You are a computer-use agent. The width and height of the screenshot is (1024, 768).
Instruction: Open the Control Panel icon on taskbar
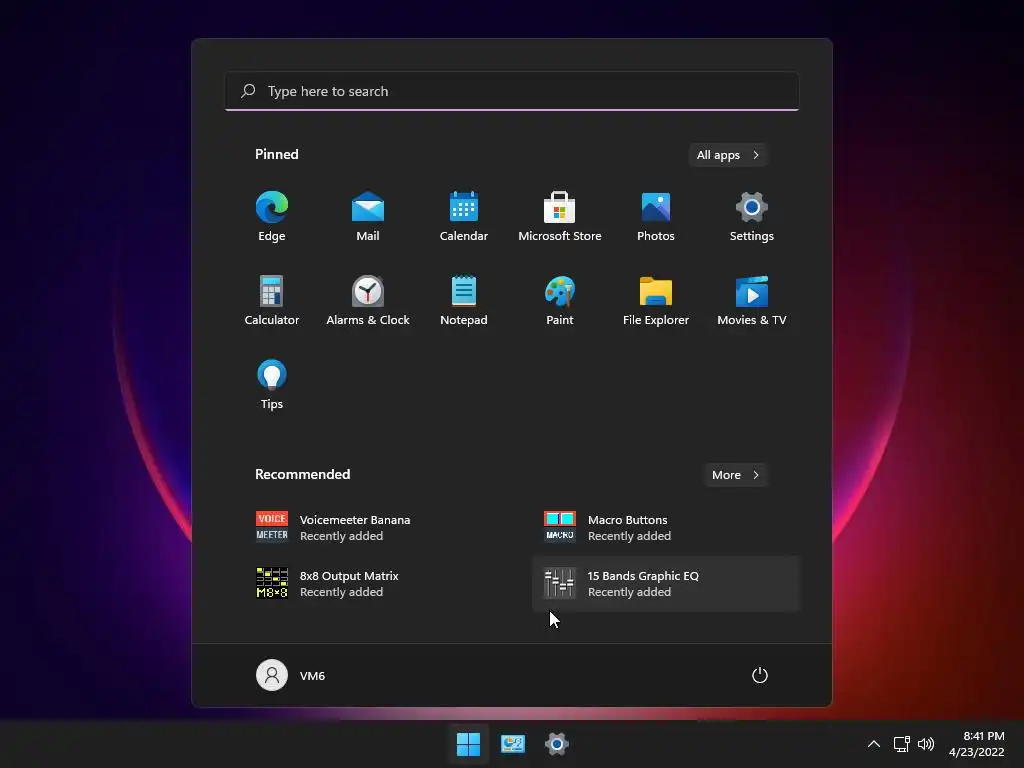pos(513,744)
